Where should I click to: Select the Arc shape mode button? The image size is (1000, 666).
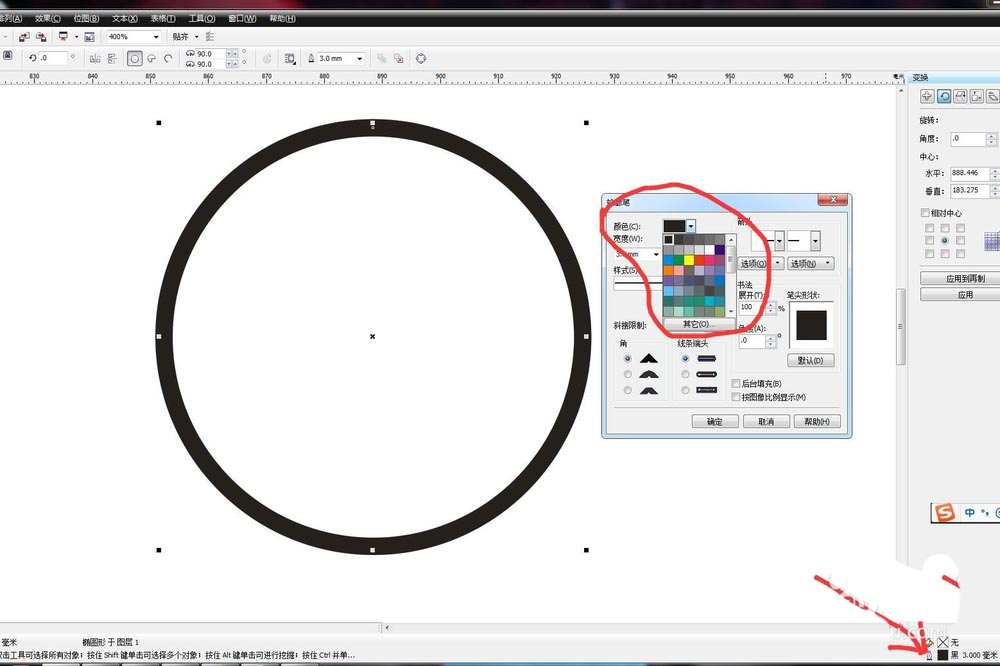click(168, 59)
